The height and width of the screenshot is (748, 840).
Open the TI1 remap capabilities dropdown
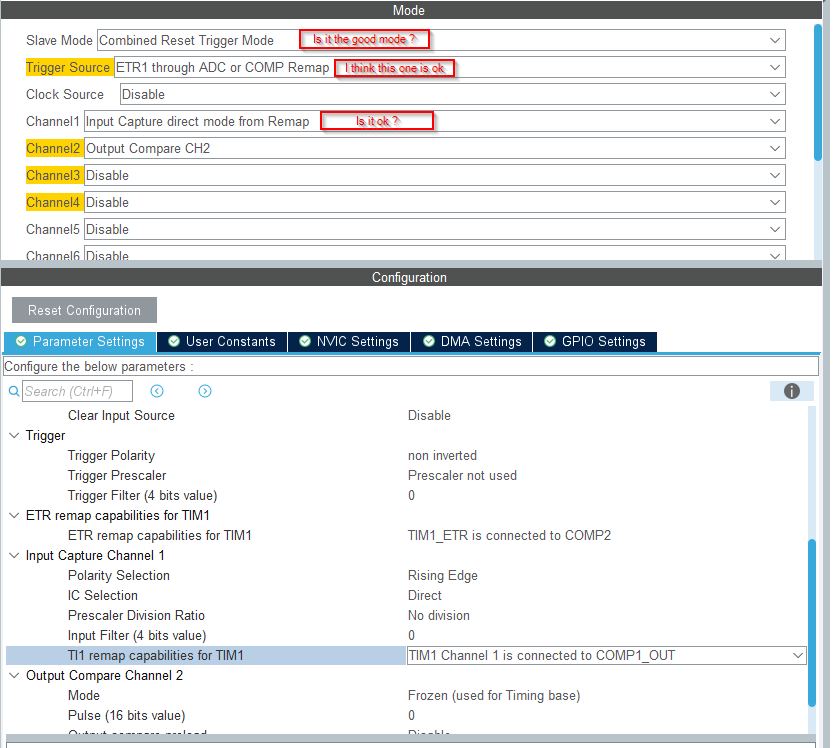pyautogui.click(x=606, y=655)
